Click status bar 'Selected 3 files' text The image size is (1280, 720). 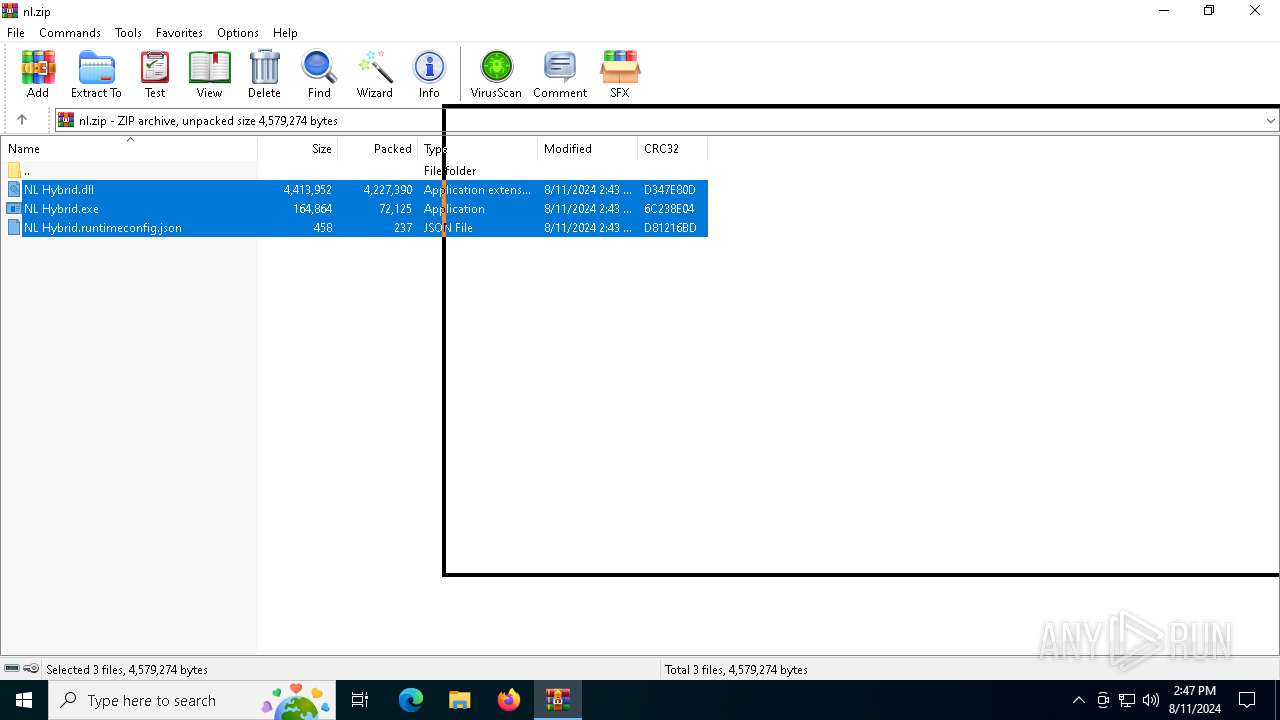tap(127, 670)
